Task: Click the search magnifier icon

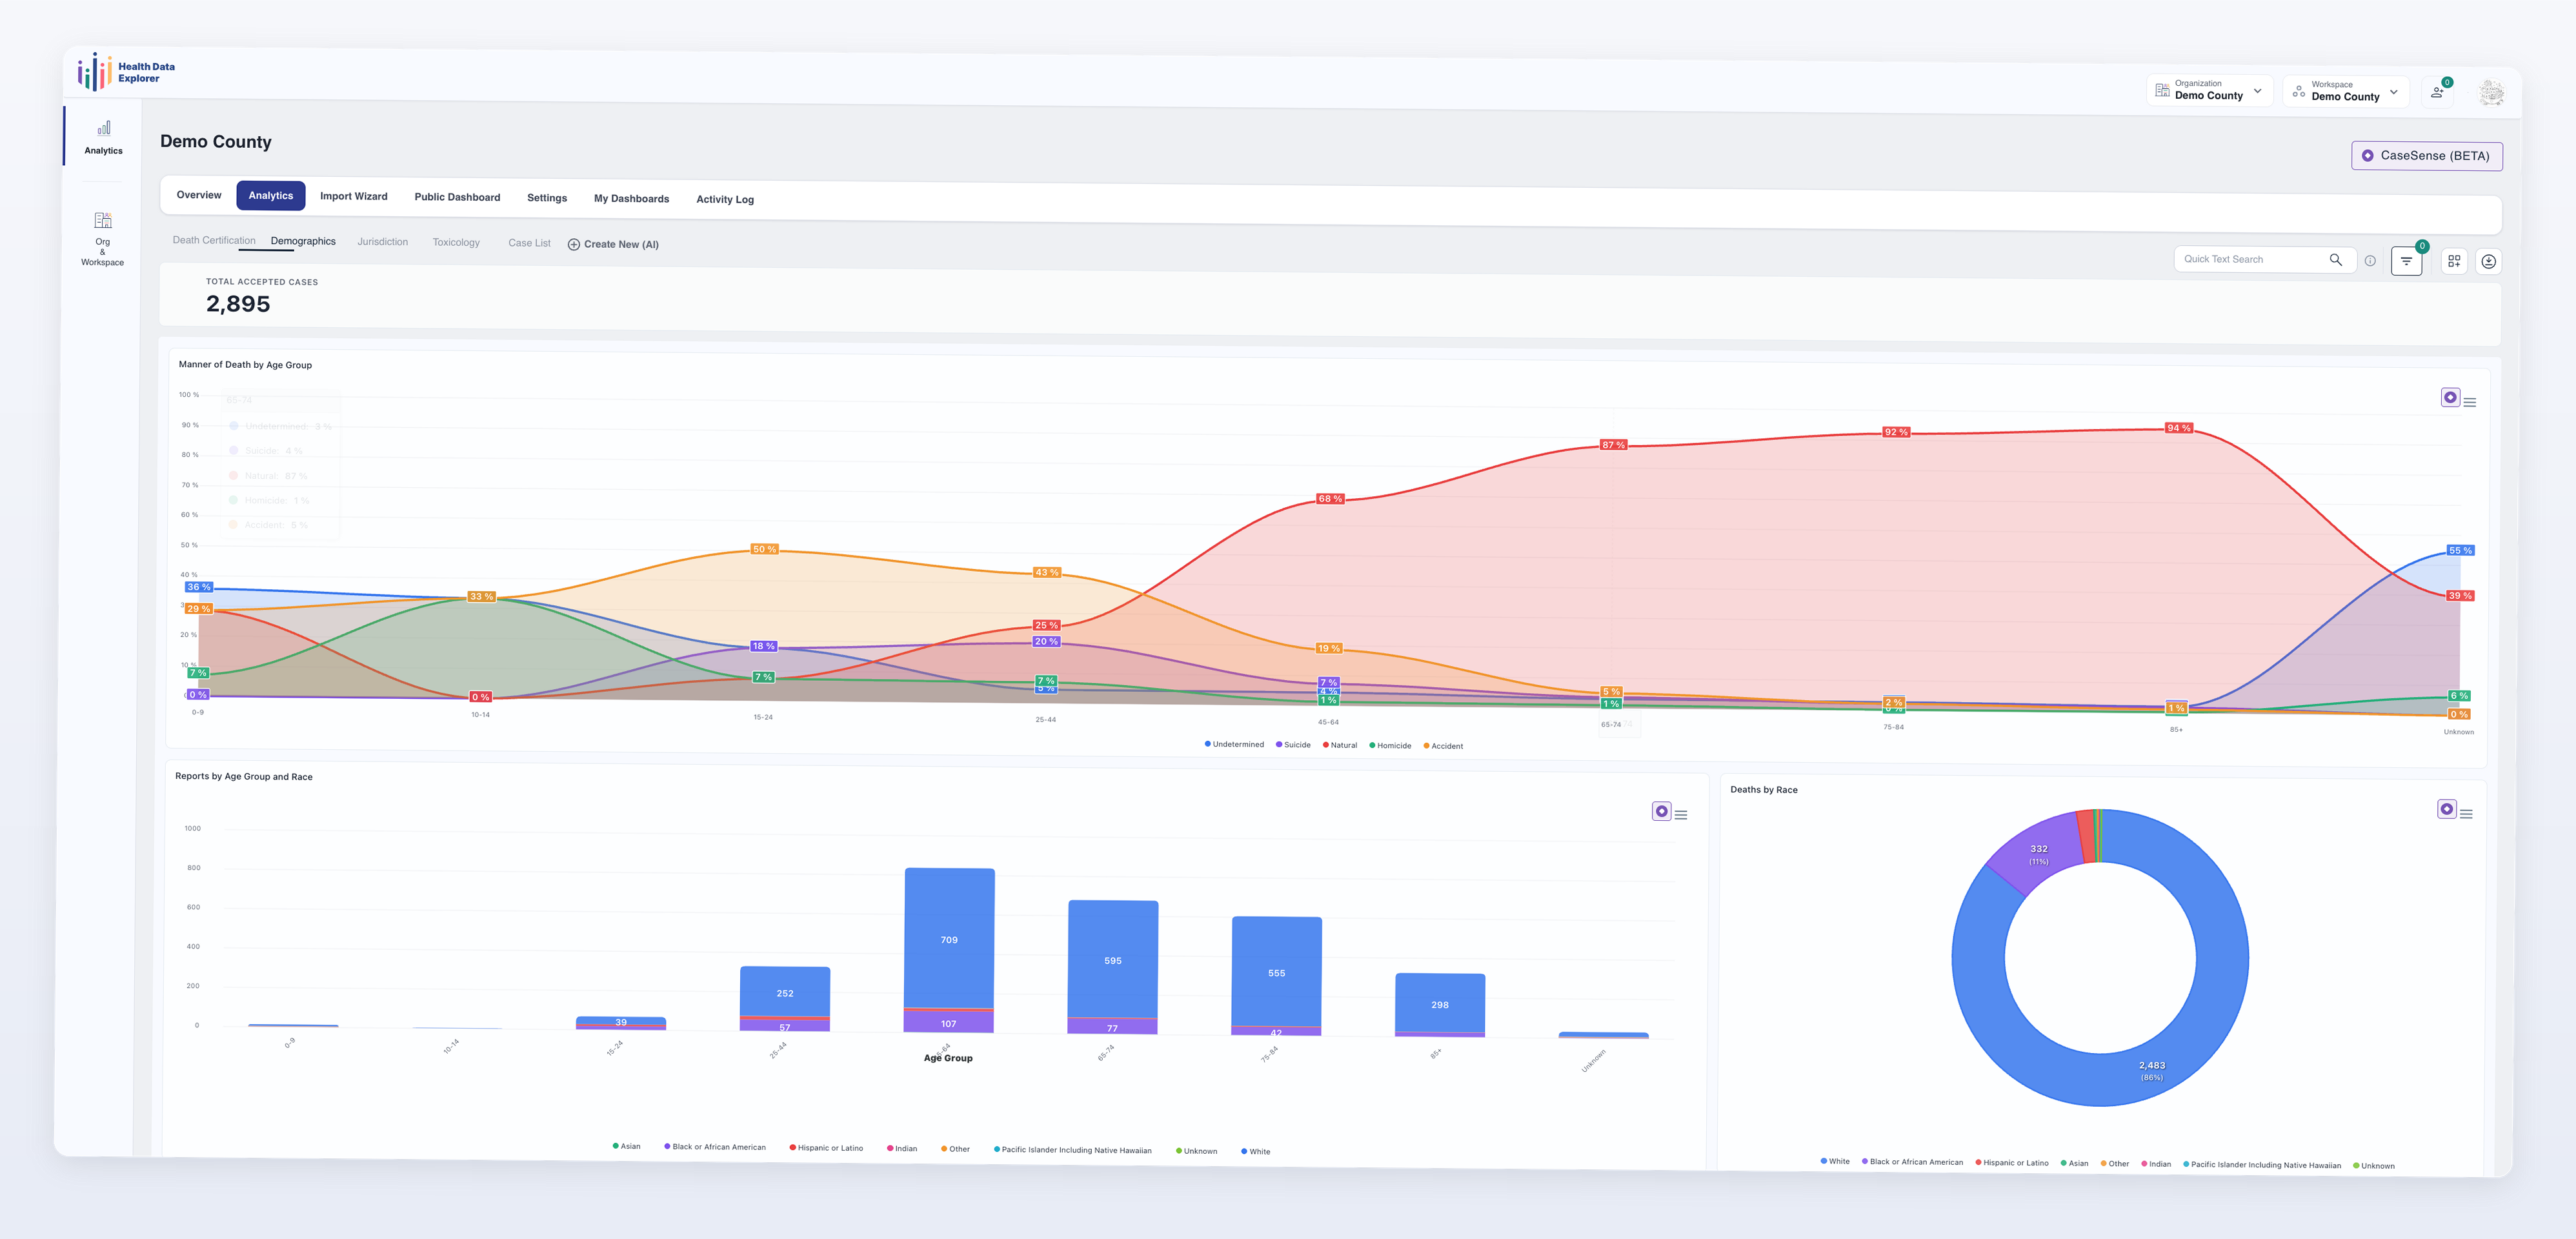Action: 2336,260
